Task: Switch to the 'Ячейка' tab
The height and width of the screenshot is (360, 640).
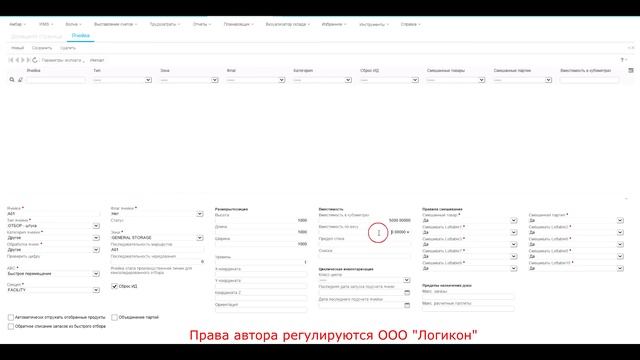Action: click(80, 36)
